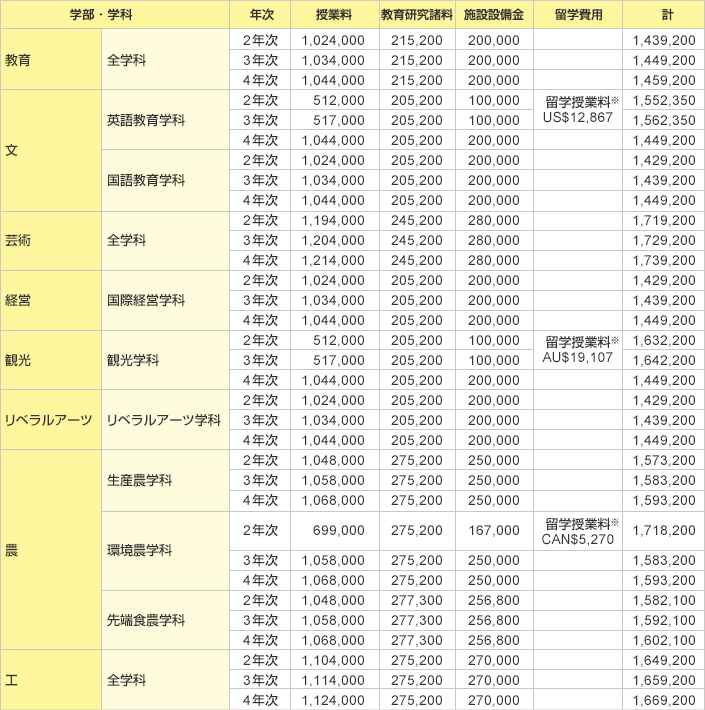This screenshot has width=705, height=710.
Task: Select the 年次 column header
Action: [x=260, y=14]
